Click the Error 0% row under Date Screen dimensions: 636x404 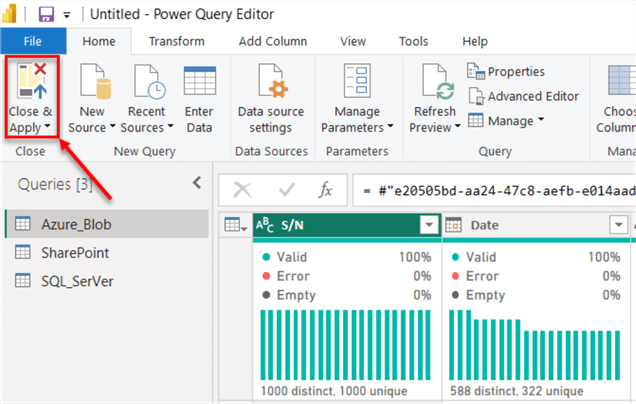tap(536, 276)
